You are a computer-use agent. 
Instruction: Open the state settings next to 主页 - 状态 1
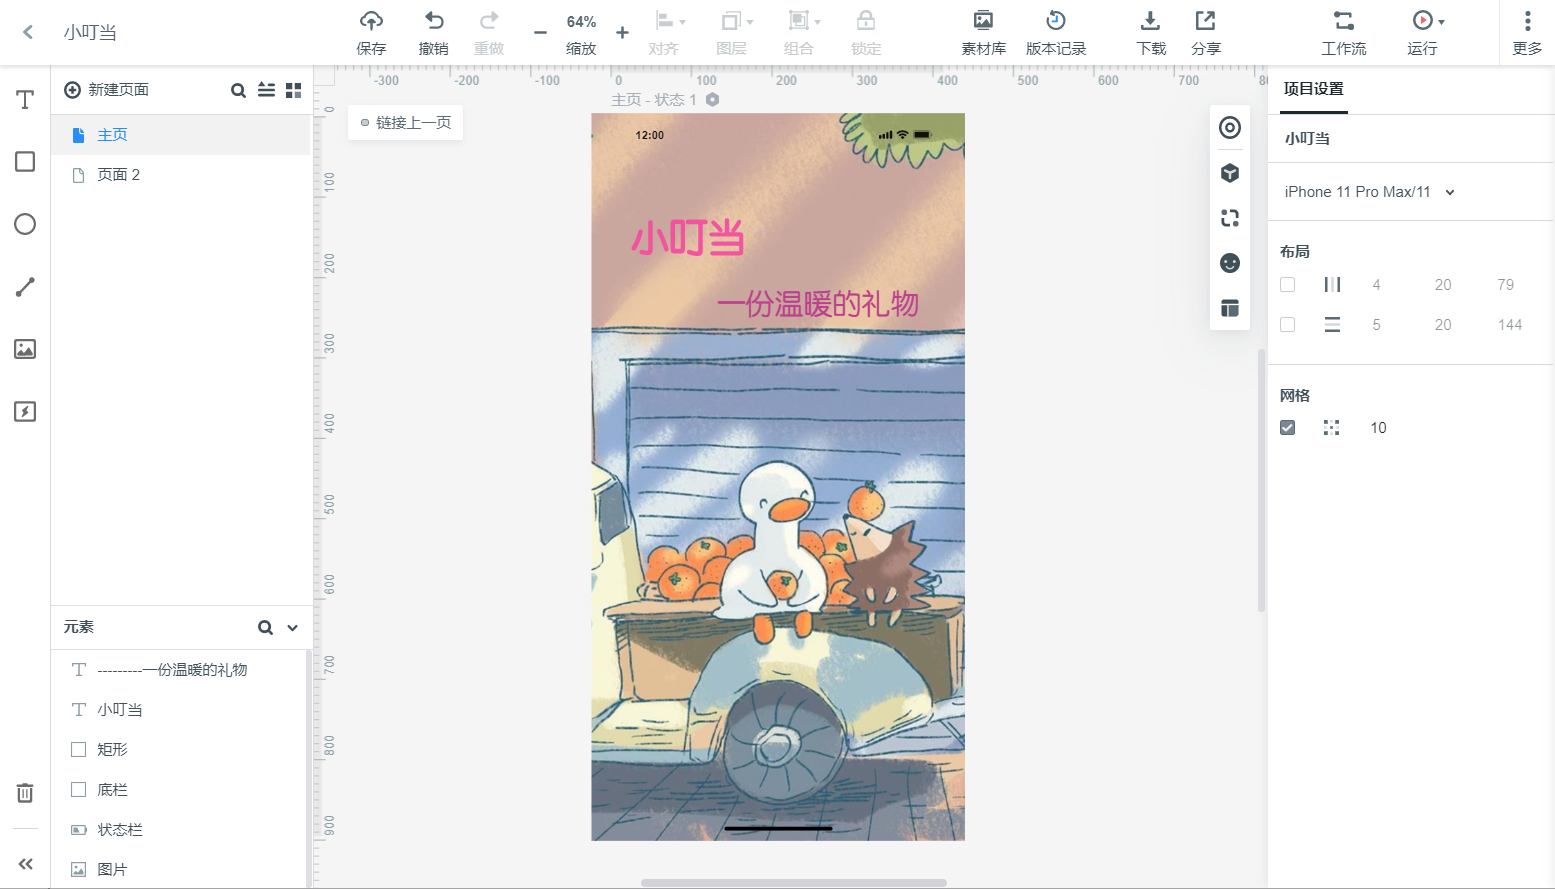click(x=712, y=100)
